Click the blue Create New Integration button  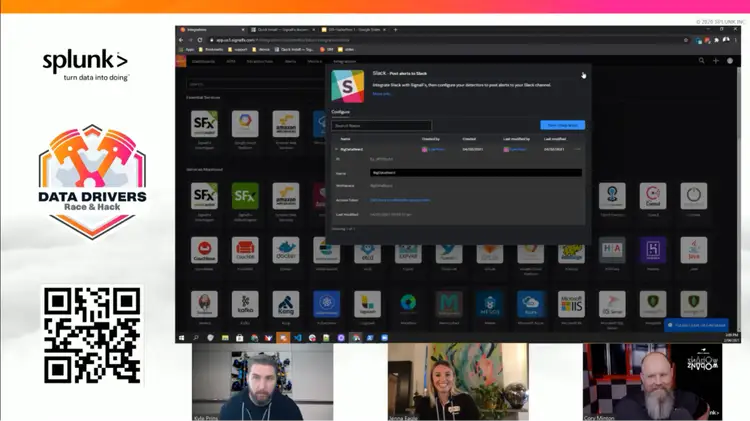(x=562, y=125)
